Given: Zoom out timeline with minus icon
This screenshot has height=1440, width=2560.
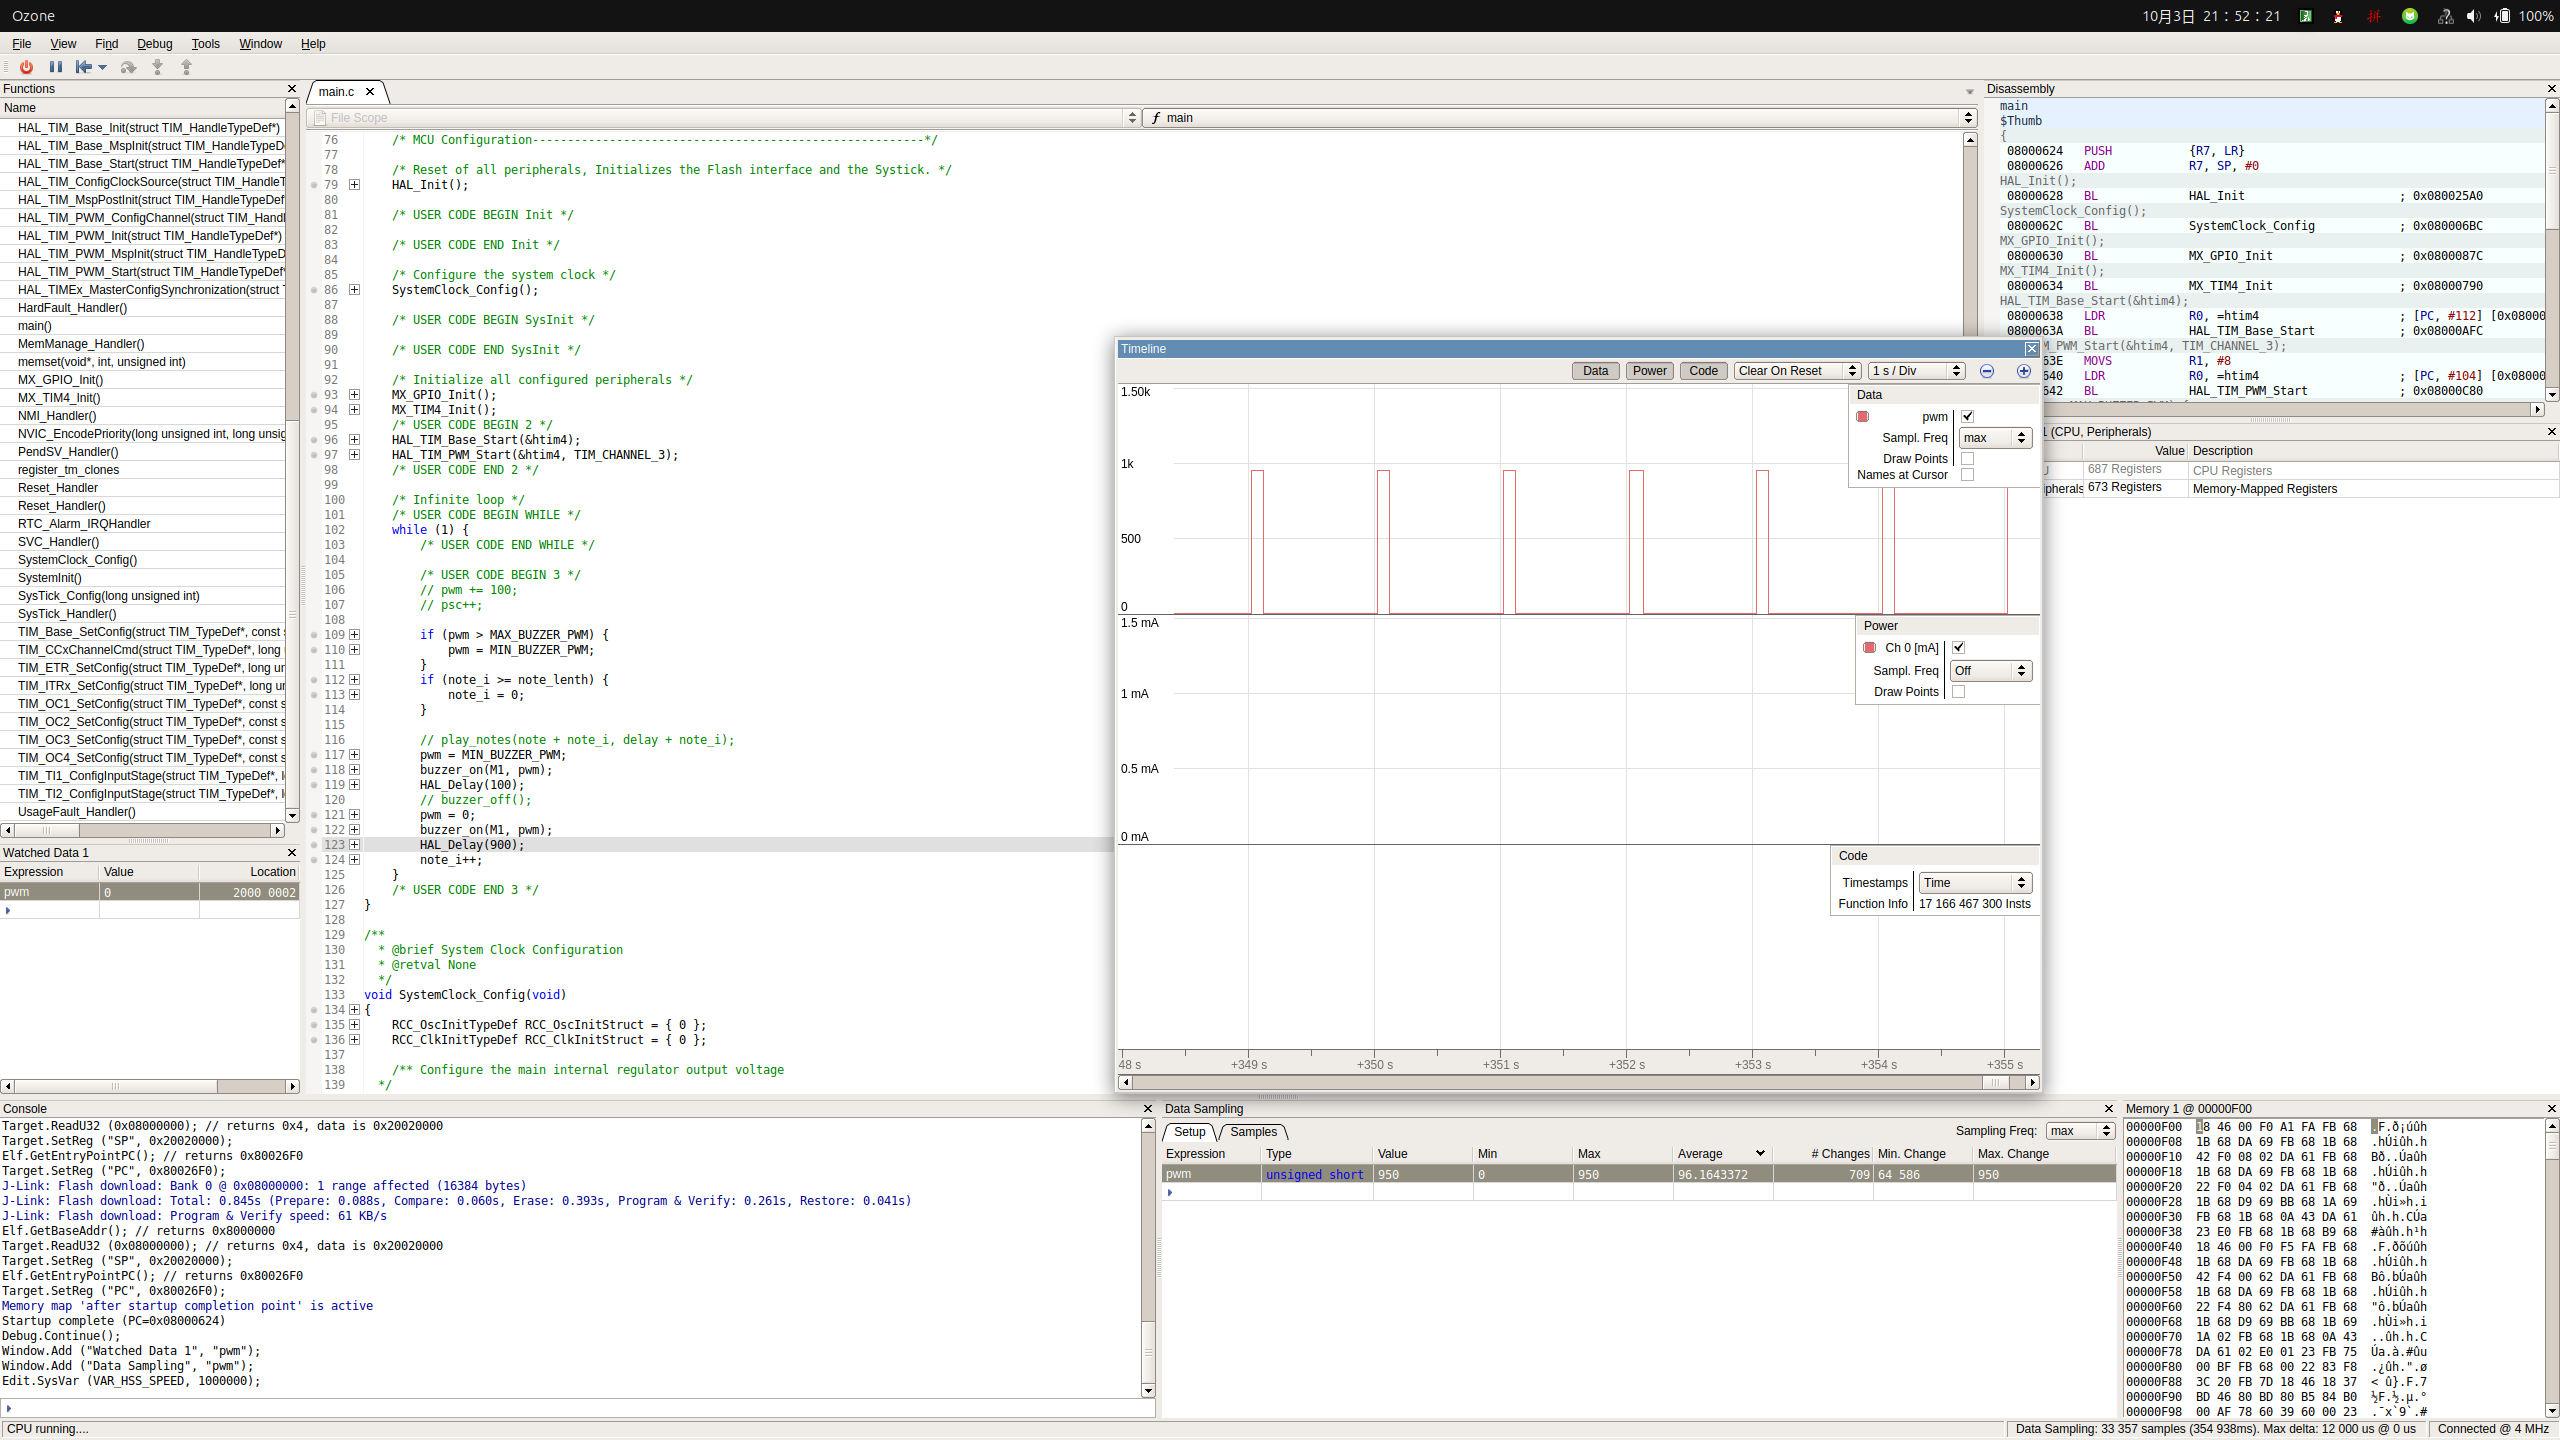Looking at the screenshot, I should click(x=1987, y=371).
